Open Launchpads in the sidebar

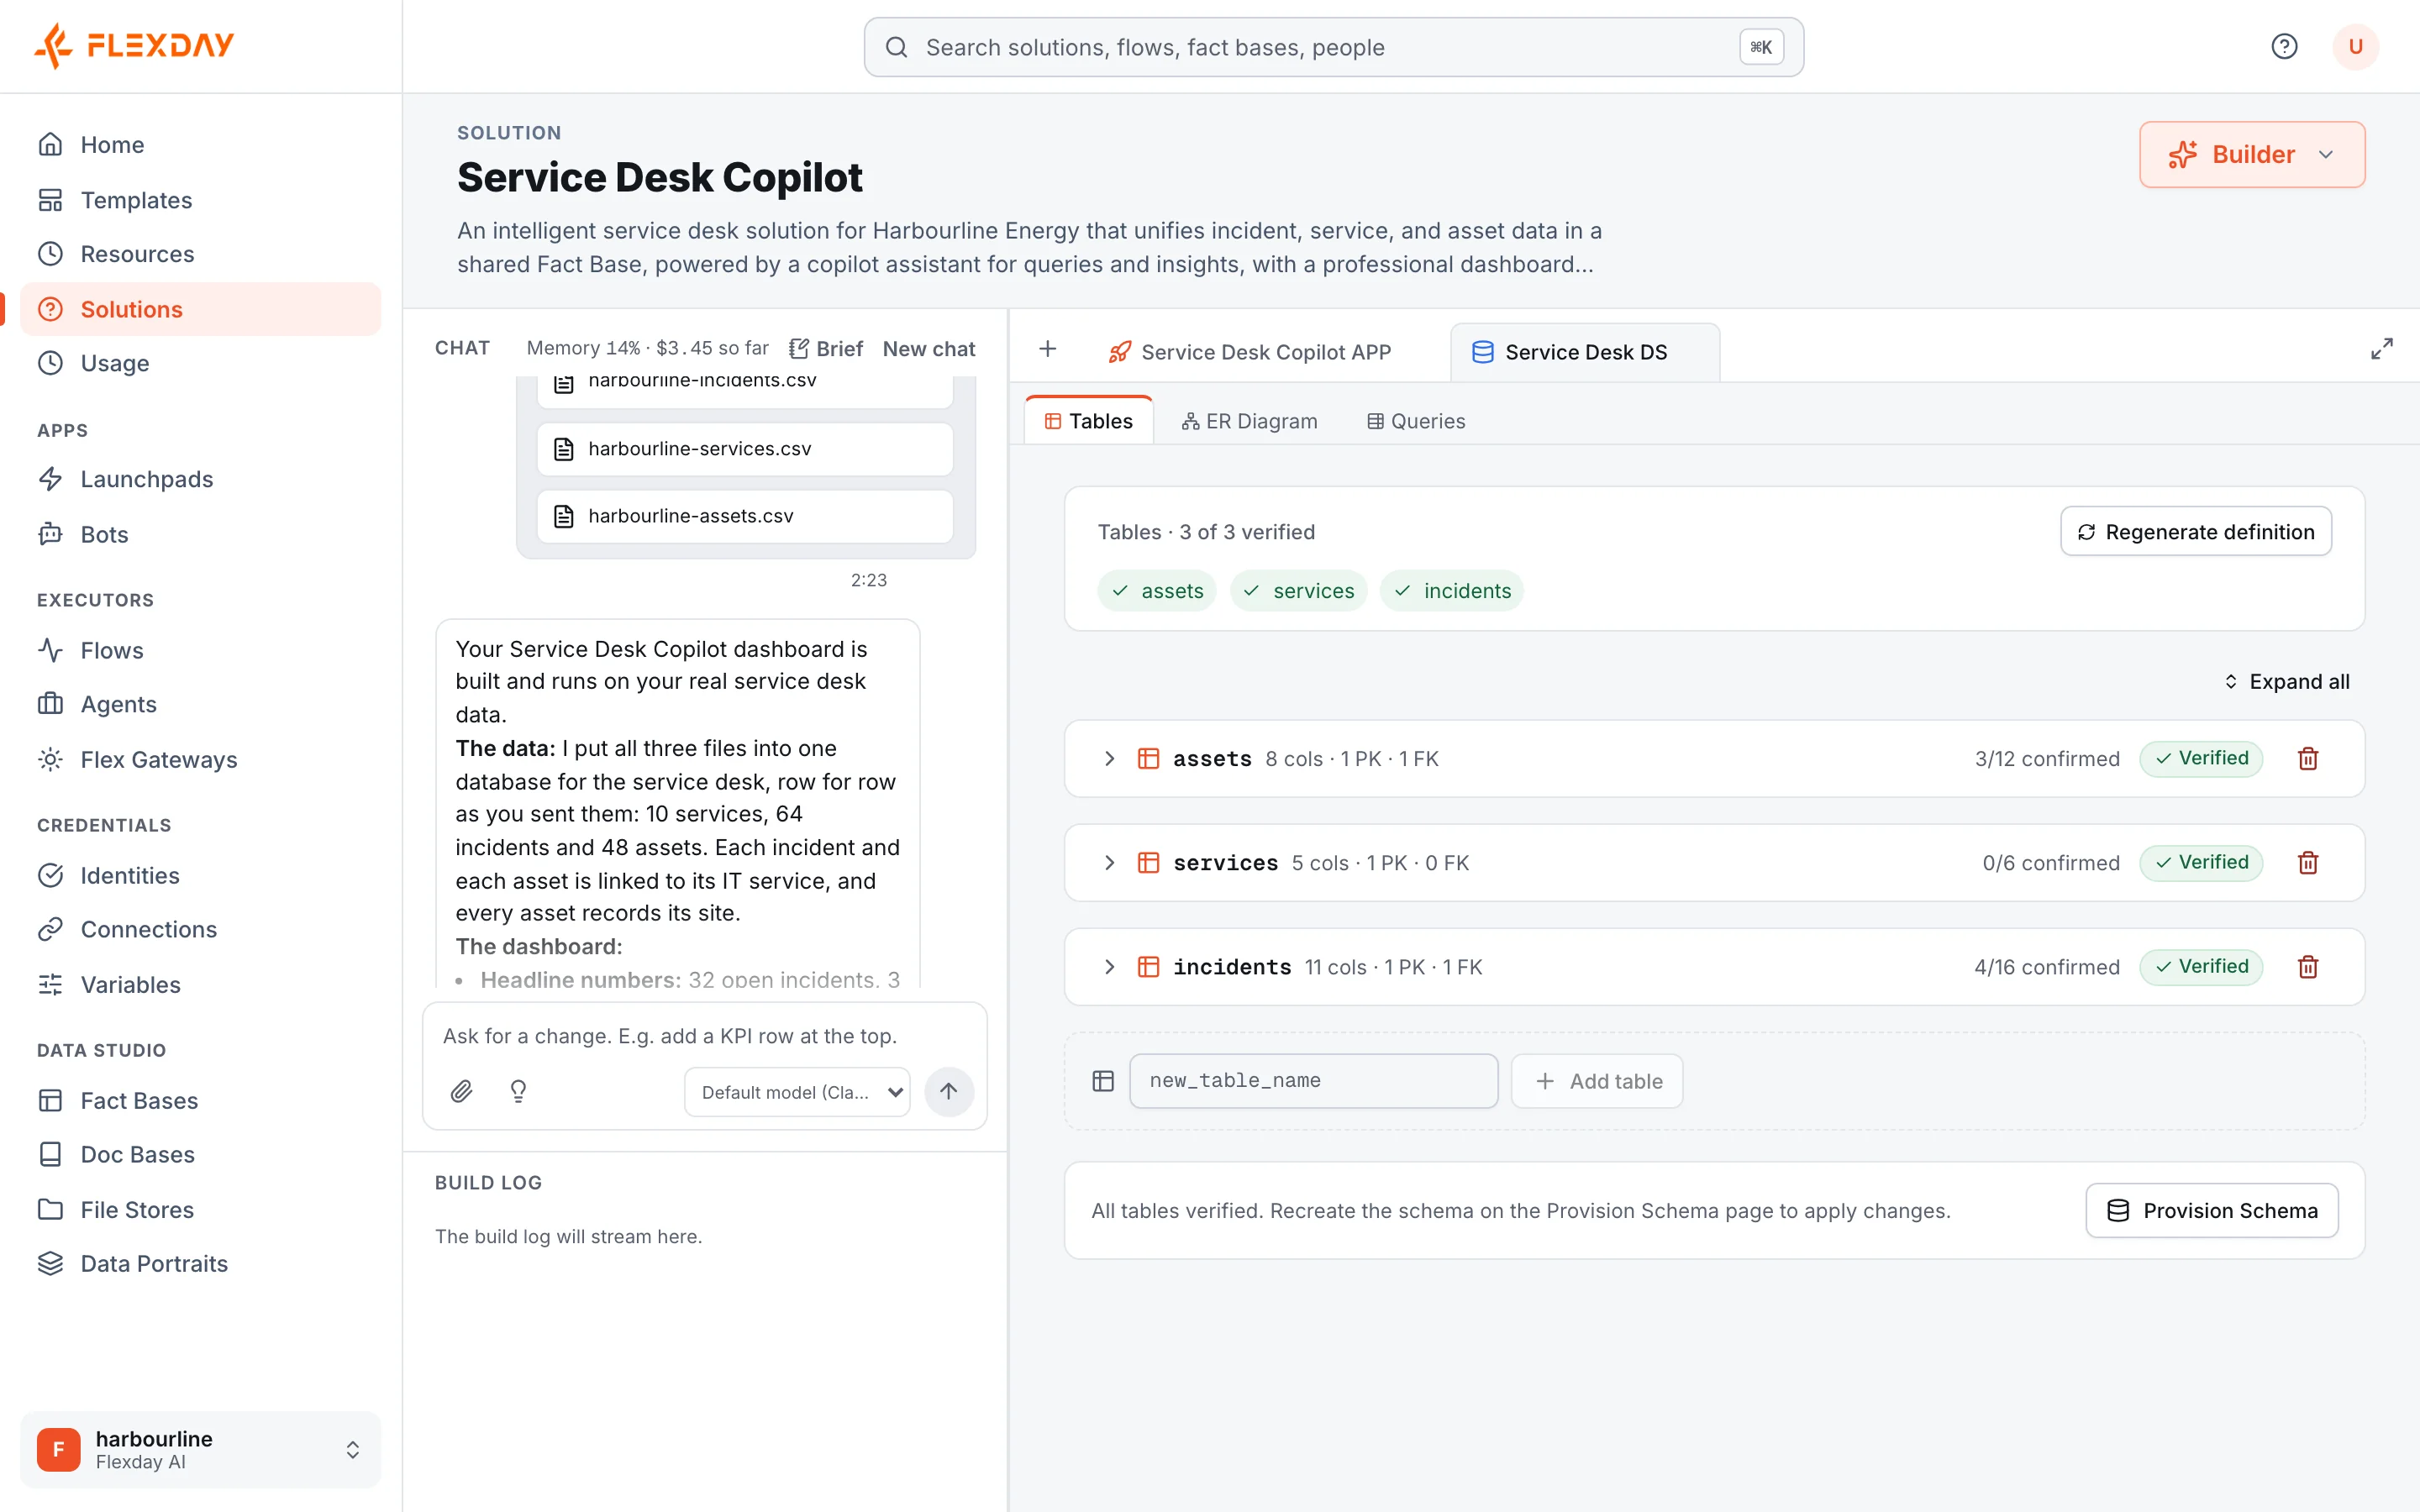(200, 479)
